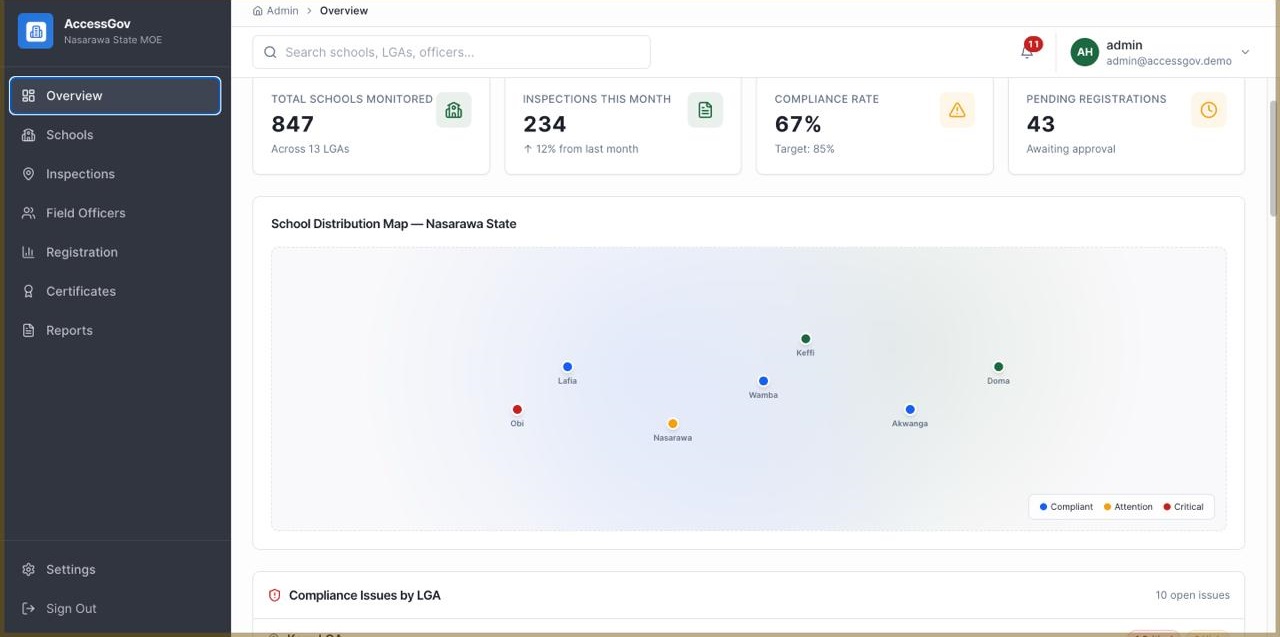This screenshot has width=1280, height=637.
Task: Click the Compliance Rate warning triangle icon
Action: coord(957,110)
